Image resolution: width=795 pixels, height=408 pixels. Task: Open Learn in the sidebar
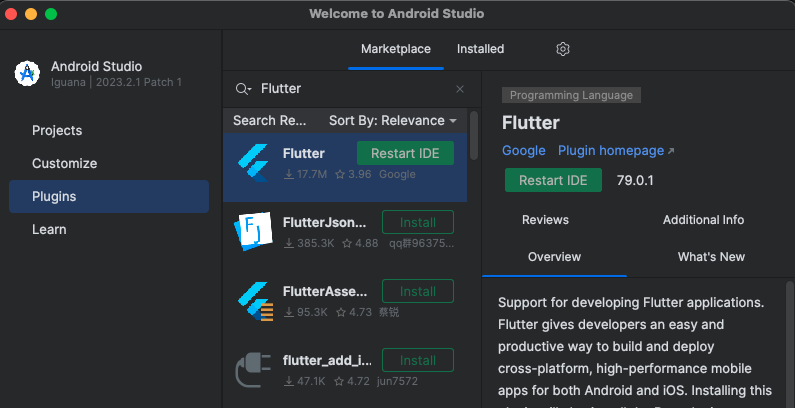(x=109, y=230)
